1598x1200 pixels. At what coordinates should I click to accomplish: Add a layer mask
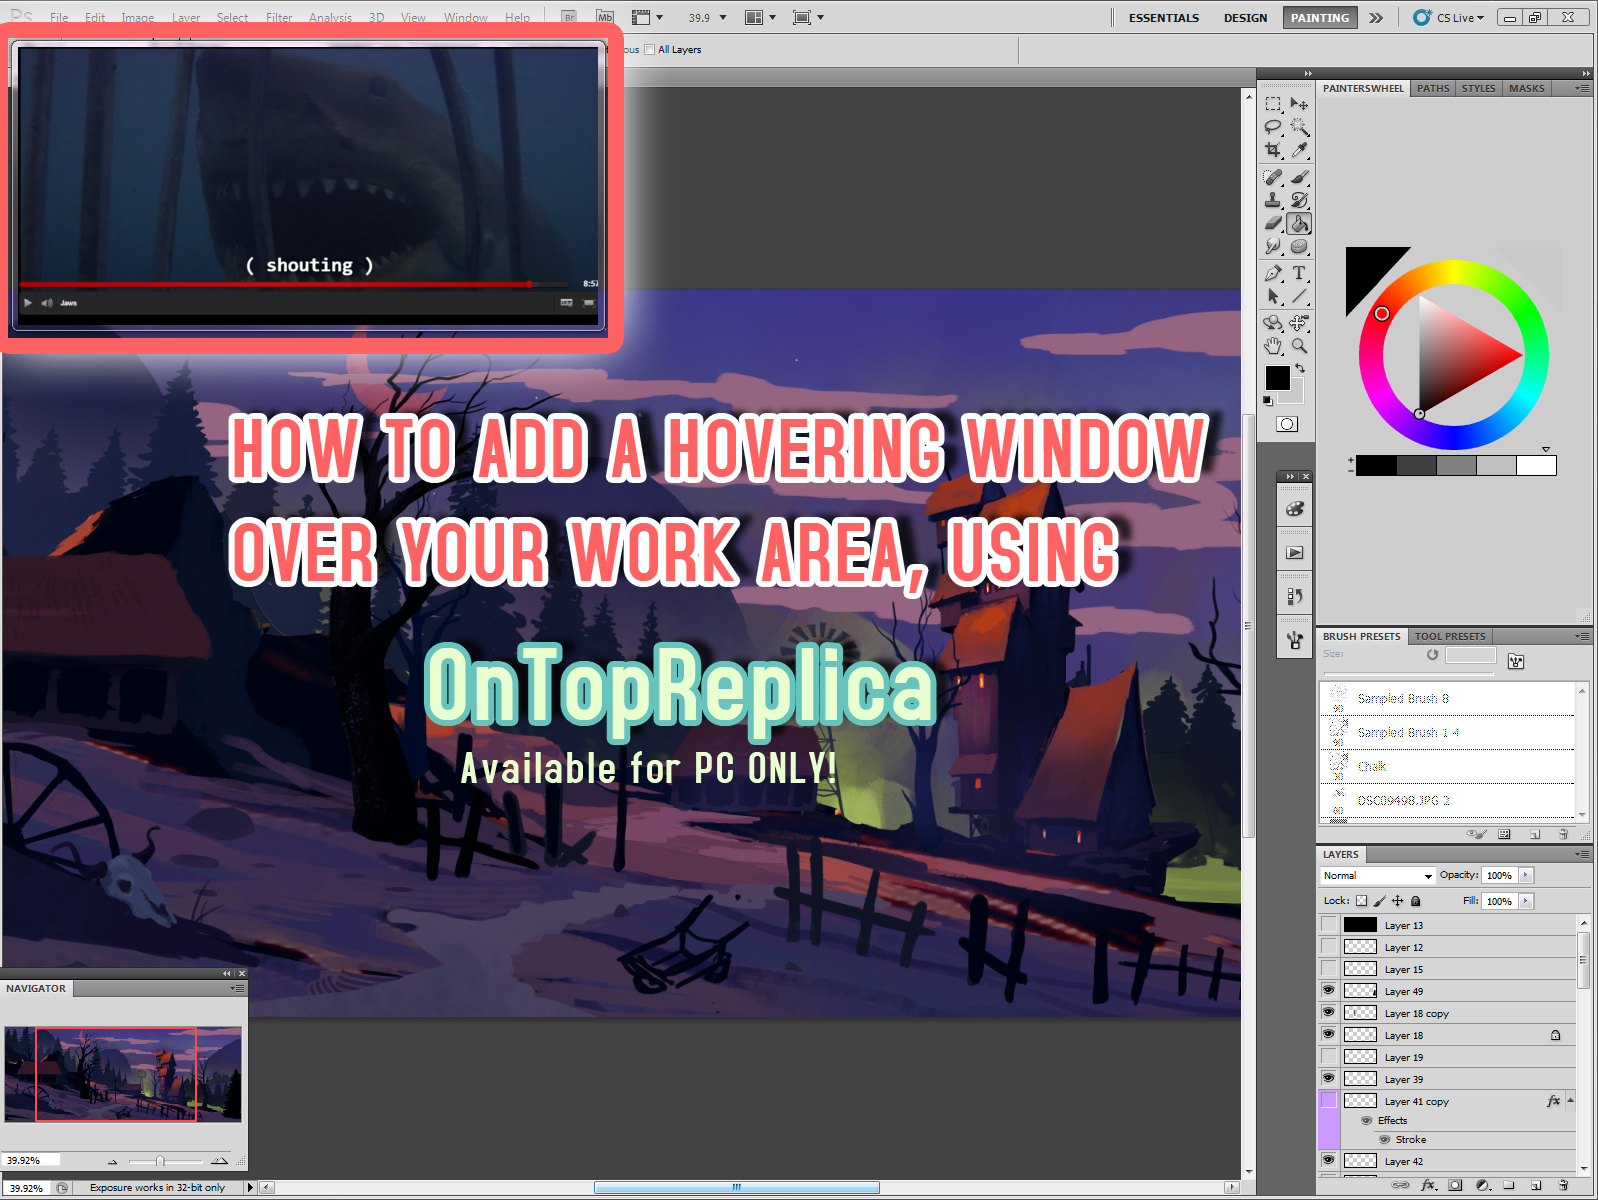1455,1185
